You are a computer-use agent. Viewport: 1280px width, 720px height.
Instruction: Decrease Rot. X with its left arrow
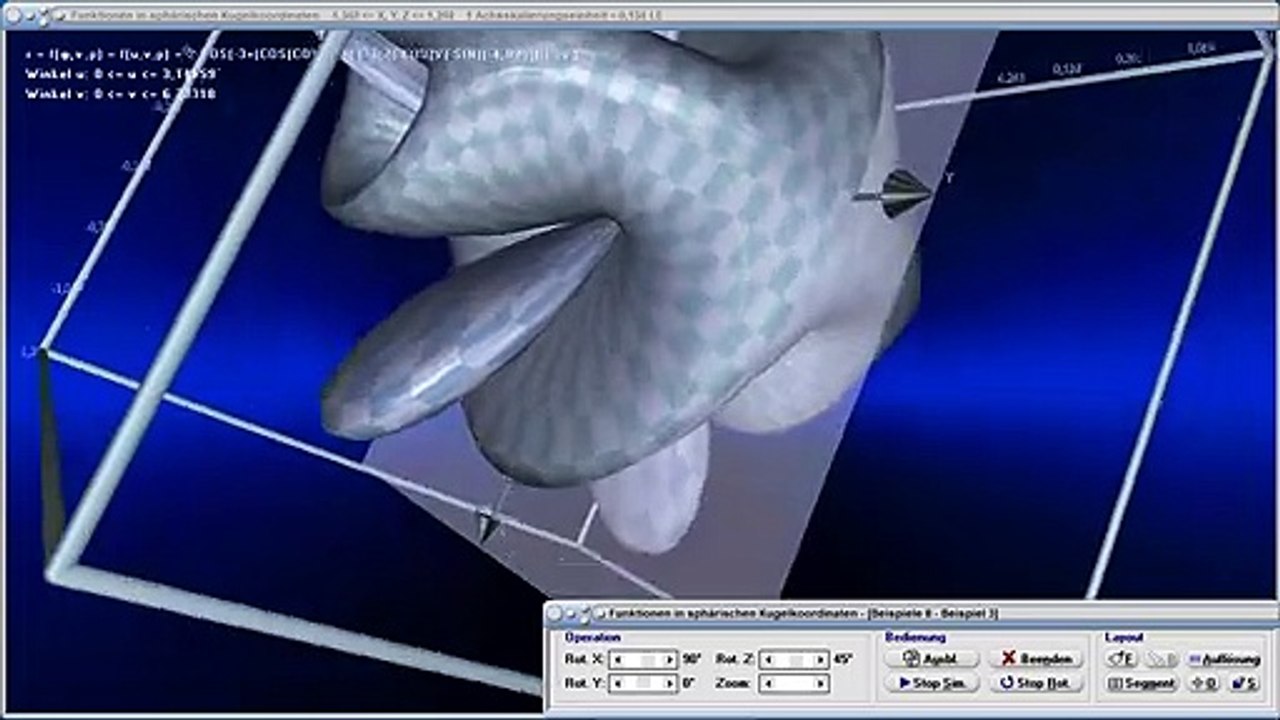click(x=616, y=660)
